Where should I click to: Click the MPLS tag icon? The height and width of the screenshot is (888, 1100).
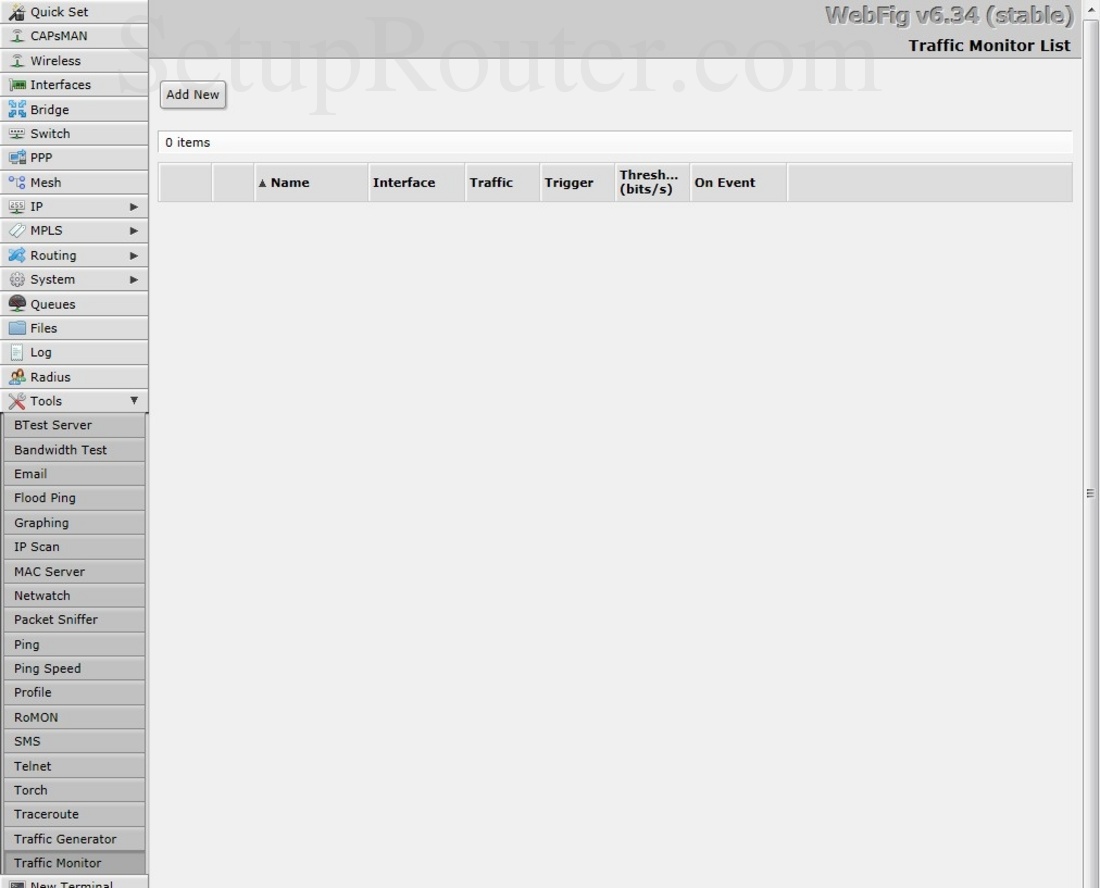pos(17,230)
